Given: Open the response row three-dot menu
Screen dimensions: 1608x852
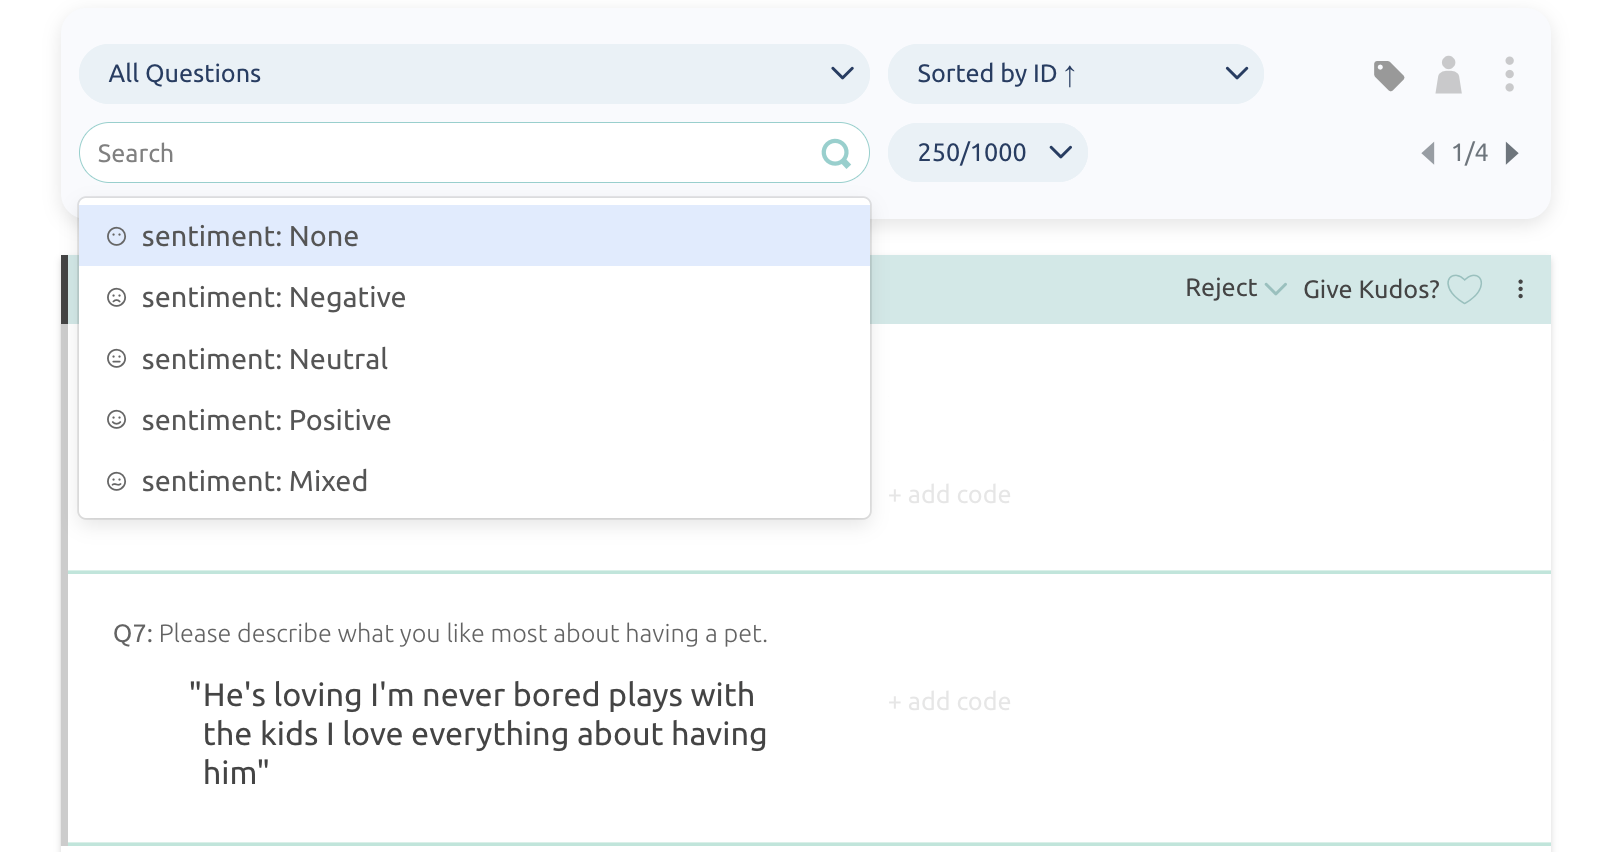Looking at the screenshot, I should 1520,289.
